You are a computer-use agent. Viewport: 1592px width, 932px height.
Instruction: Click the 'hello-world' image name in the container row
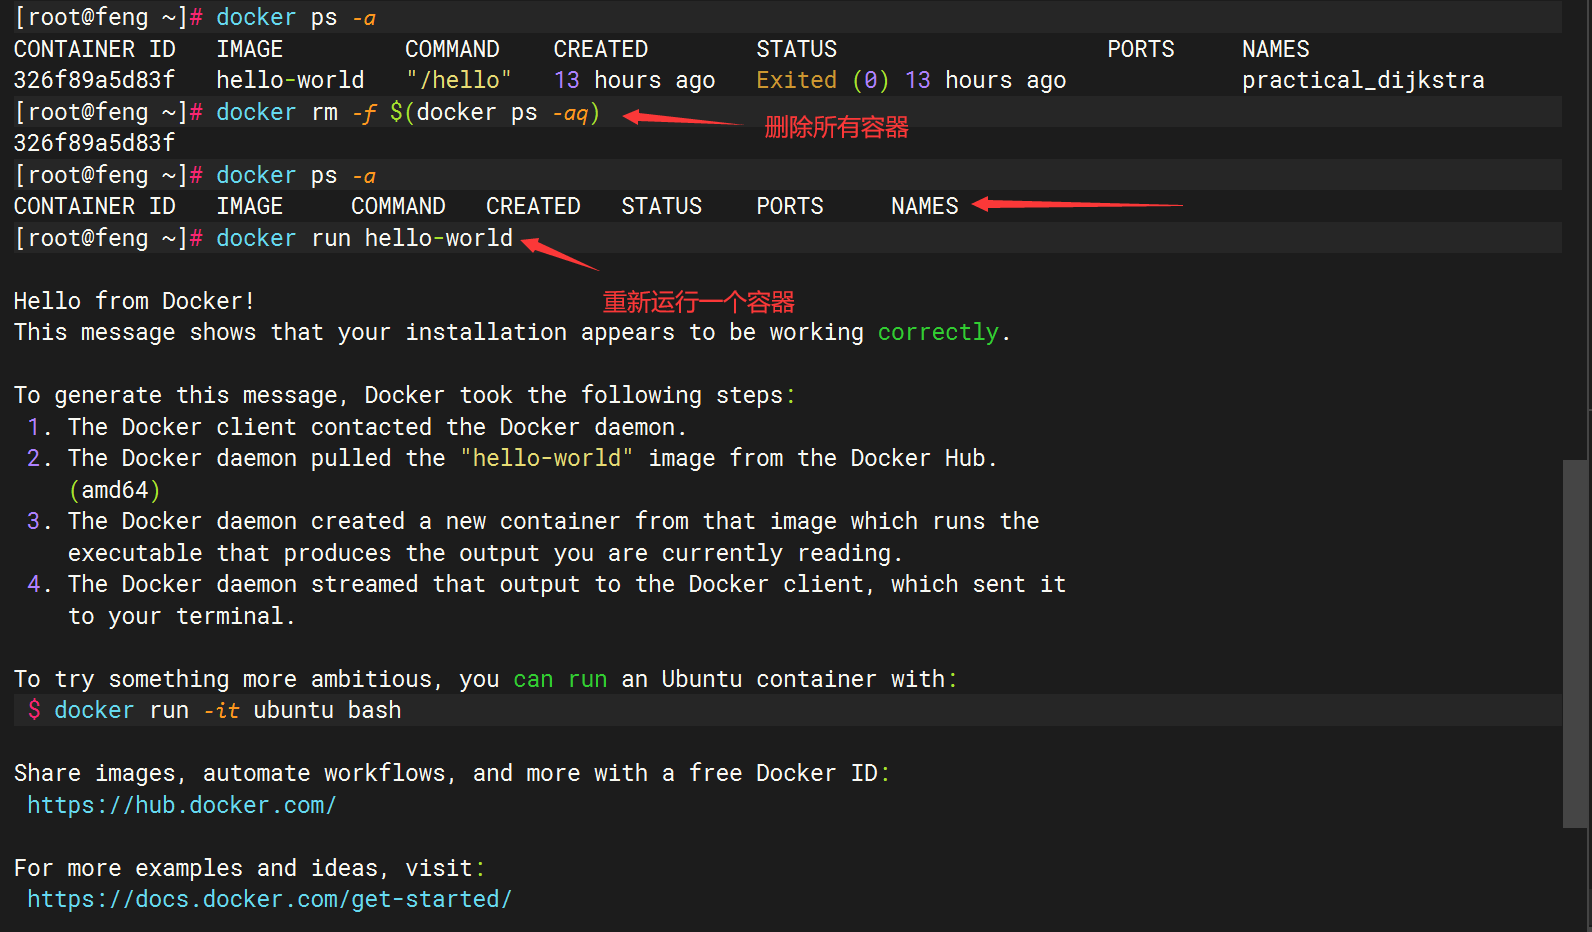pos(290,80)
